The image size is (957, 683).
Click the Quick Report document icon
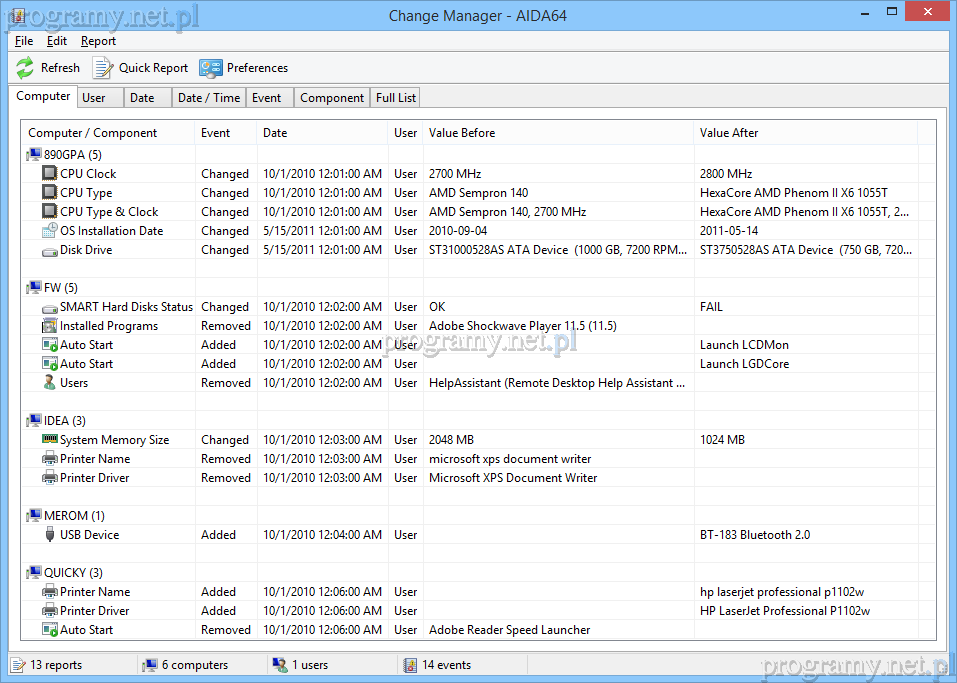pyautogui.click(x=103, y=68)
